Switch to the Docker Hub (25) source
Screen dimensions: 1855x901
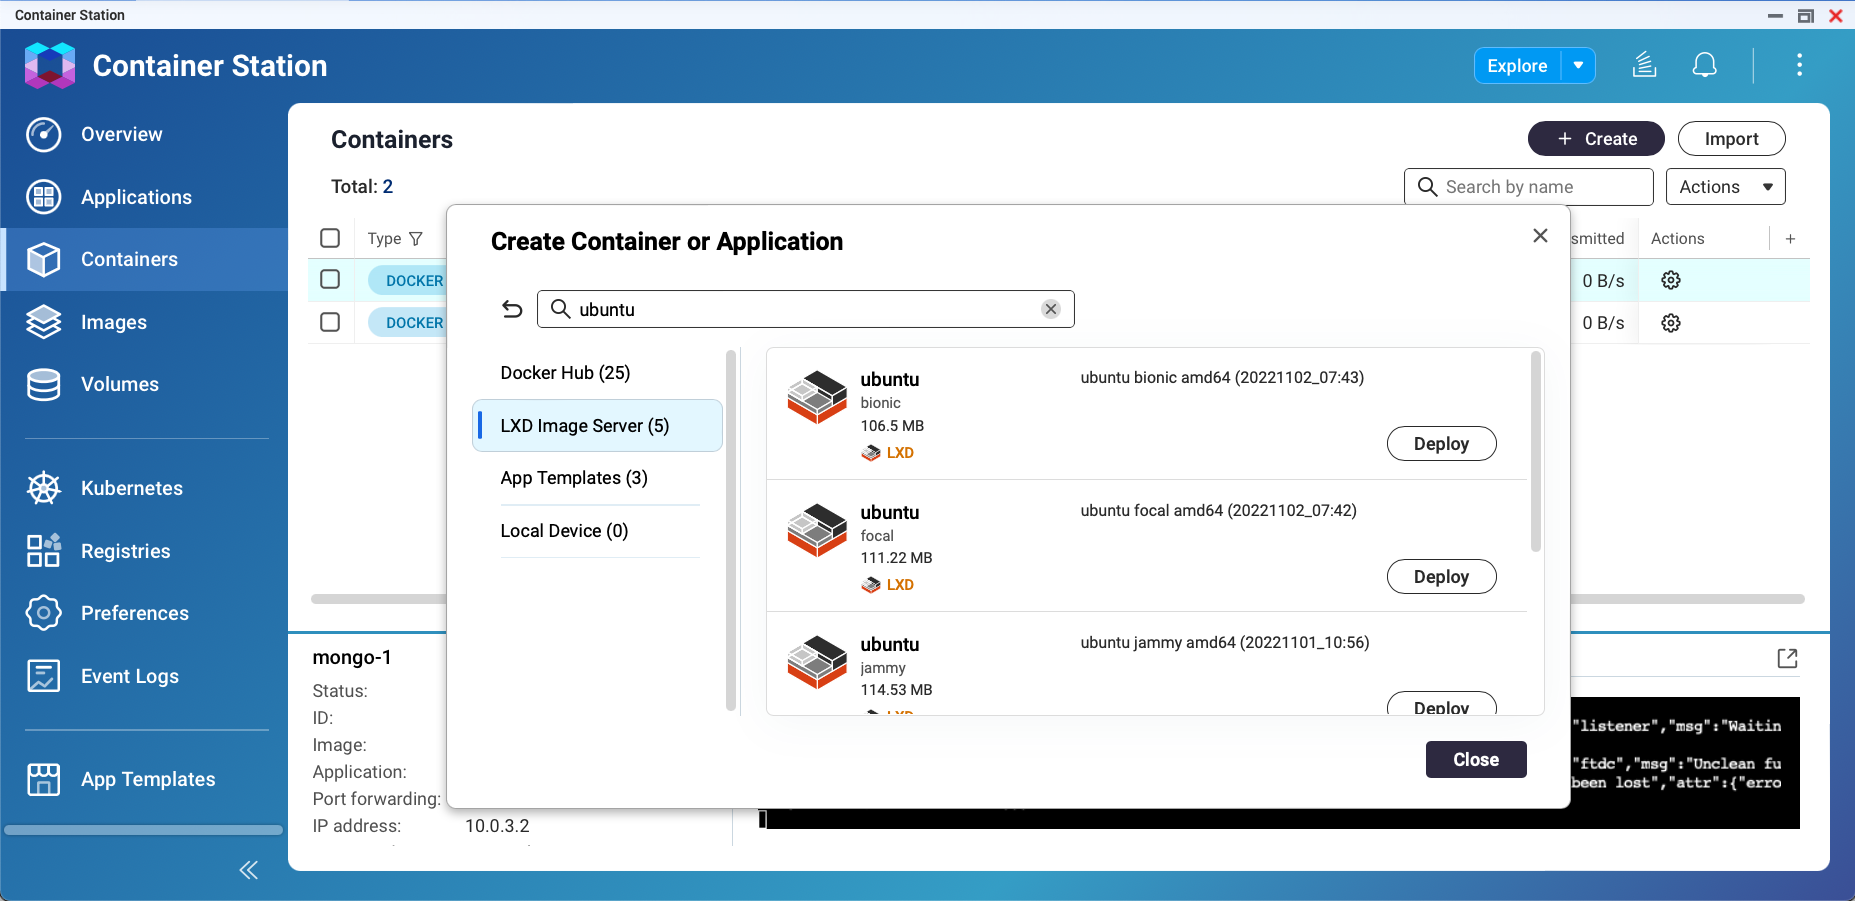(565, 372)
